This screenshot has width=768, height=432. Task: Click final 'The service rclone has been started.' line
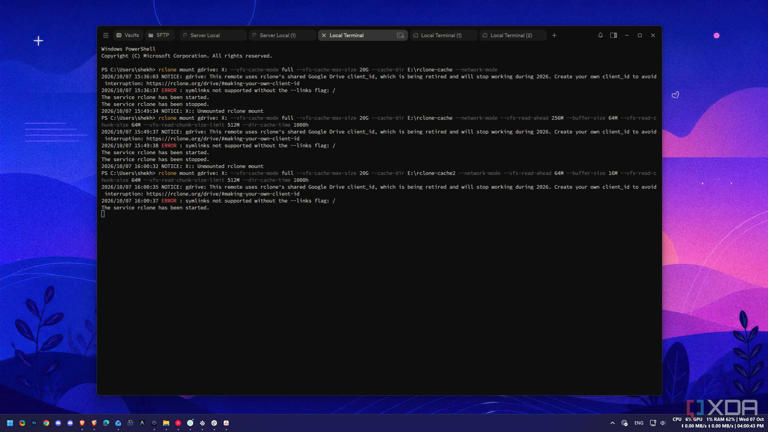point(155,208)
